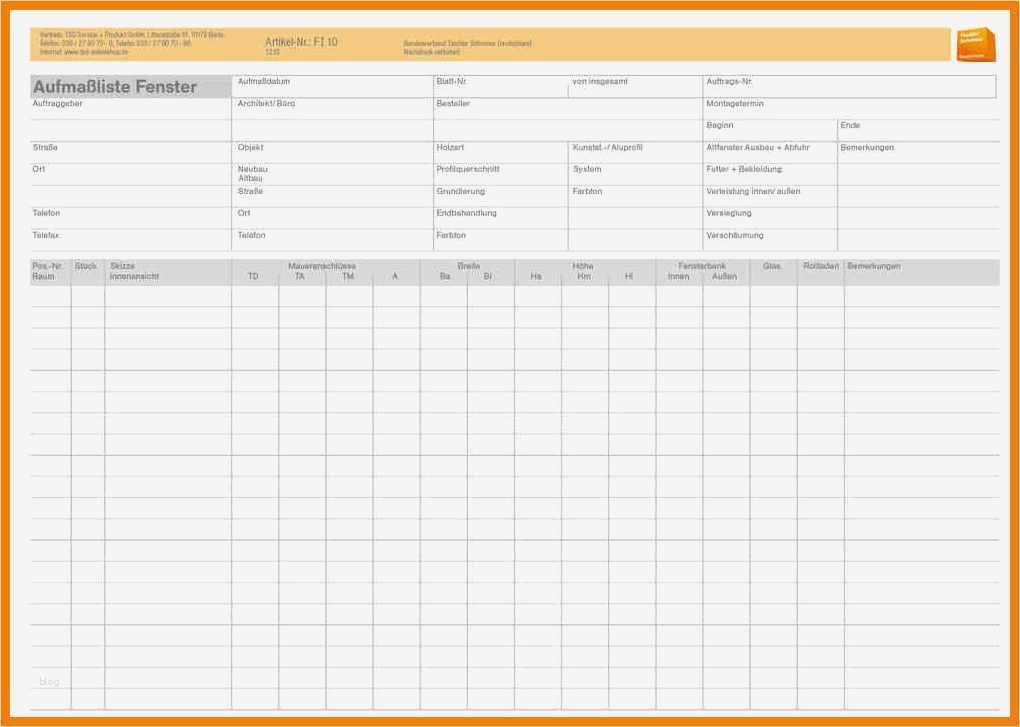Image resolution: width=1020 pixels, height=727 pixels.
Task: Click the 'Holzart' label
Action: (x=450, y=148)
